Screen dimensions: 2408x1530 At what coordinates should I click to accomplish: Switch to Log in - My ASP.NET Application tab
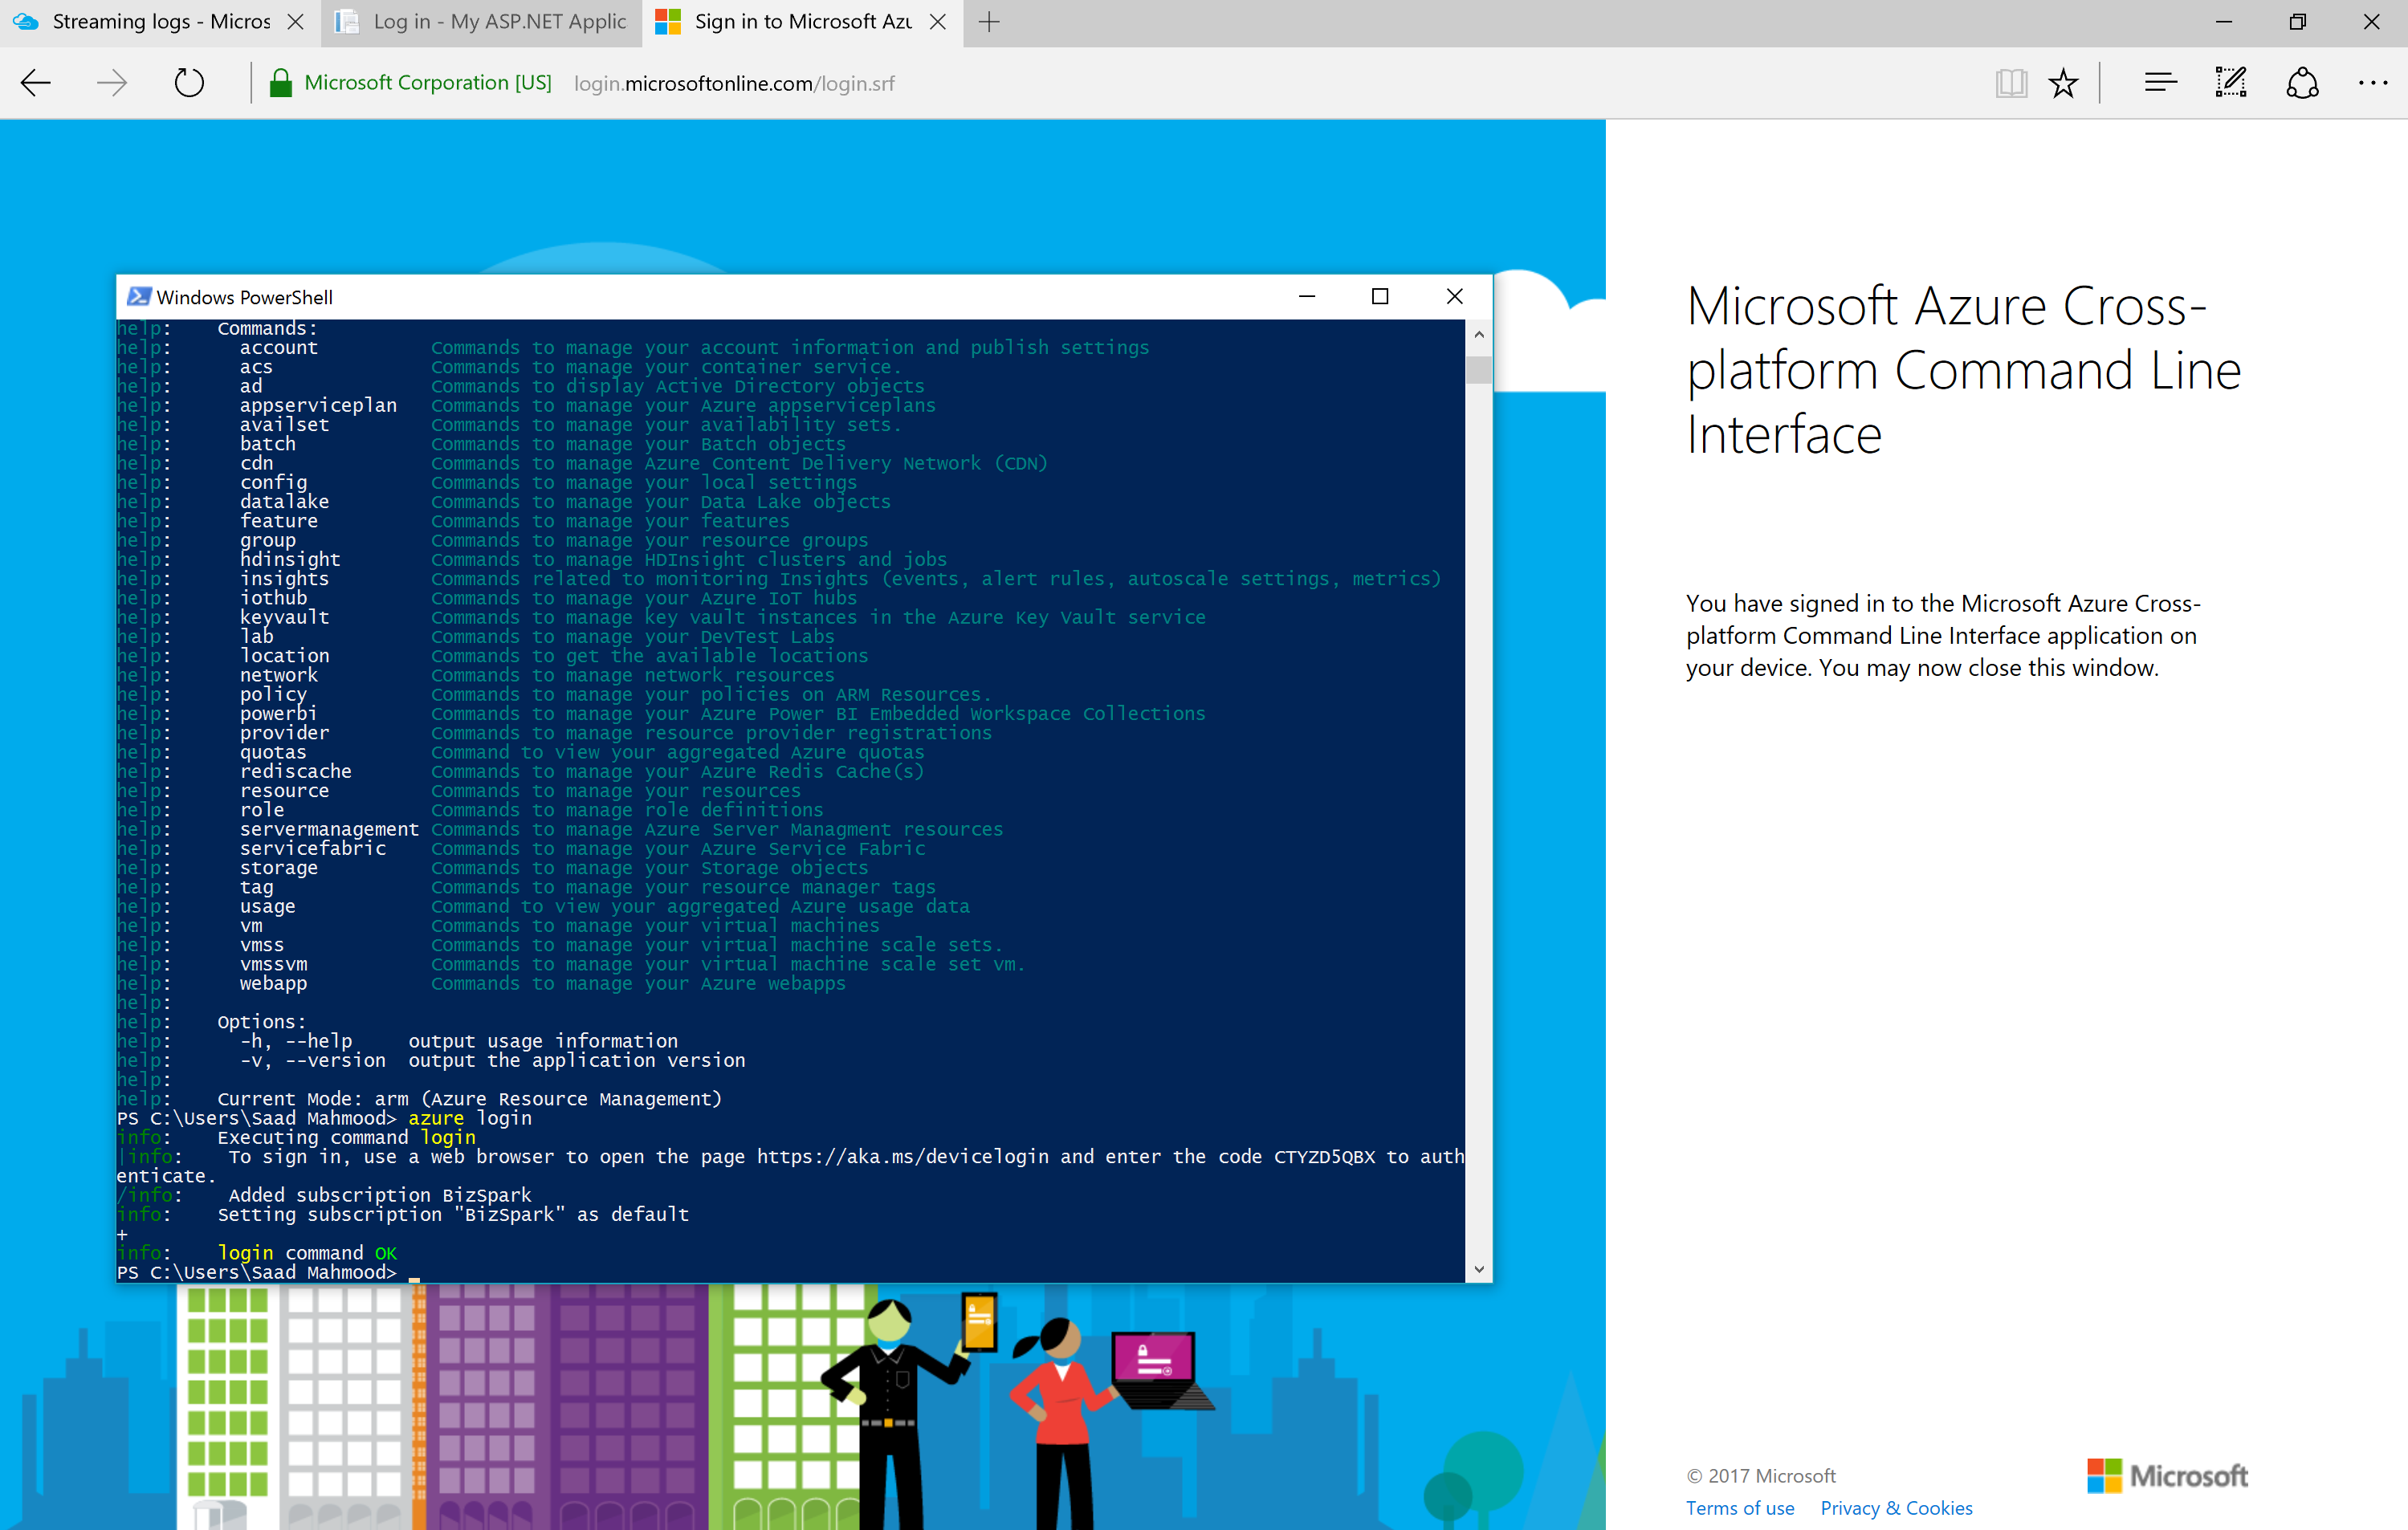481,22
